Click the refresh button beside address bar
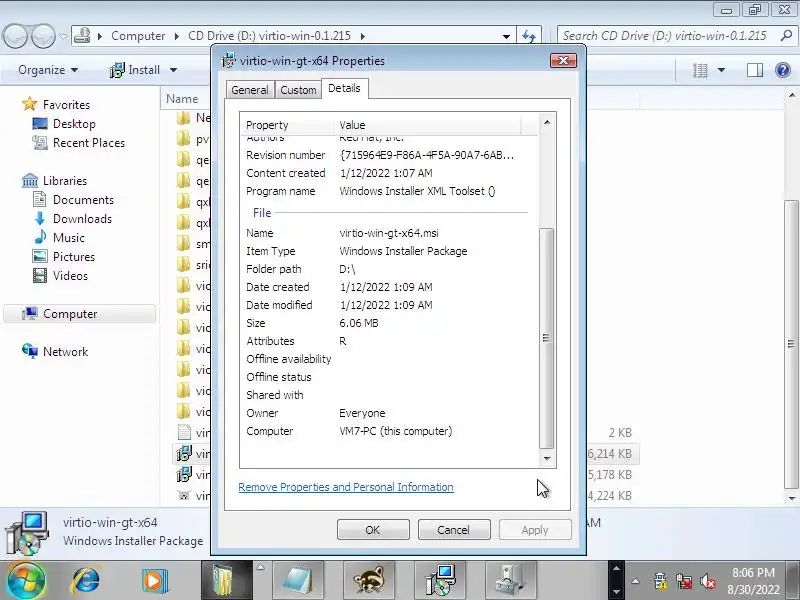The height and width of the screenshot is (600, 800). (x=529, y=36)
